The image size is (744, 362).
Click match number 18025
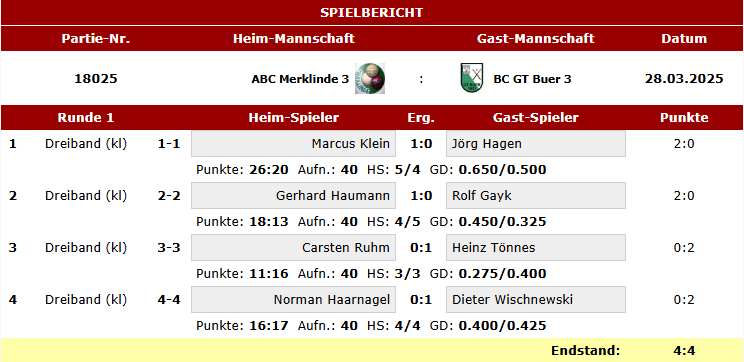96,79
